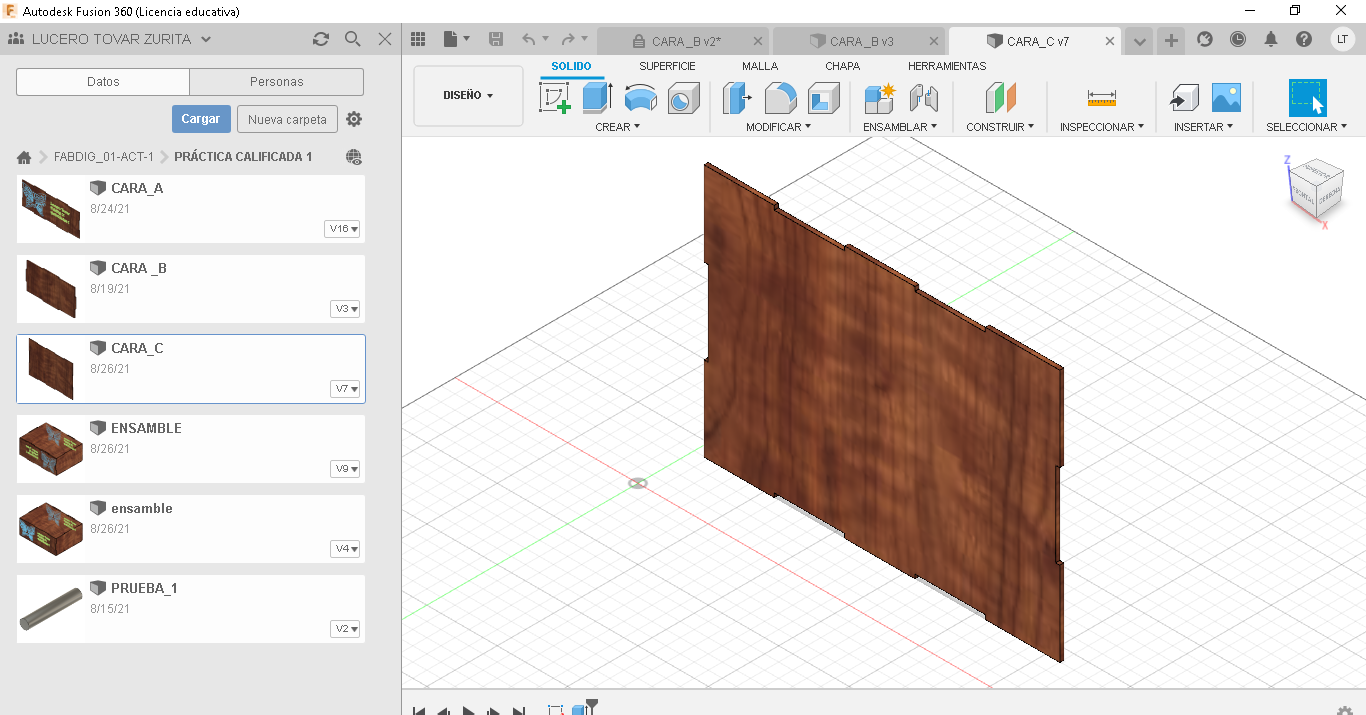Select the Hole tool
1366x715 pixels.
pos(684,98)
